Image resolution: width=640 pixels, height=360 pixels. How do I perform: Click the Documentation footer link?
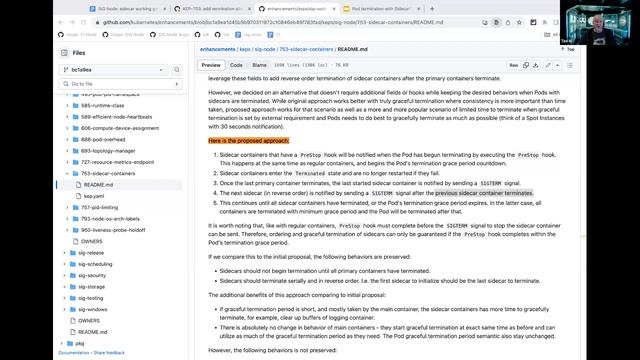tap(74, 353)
